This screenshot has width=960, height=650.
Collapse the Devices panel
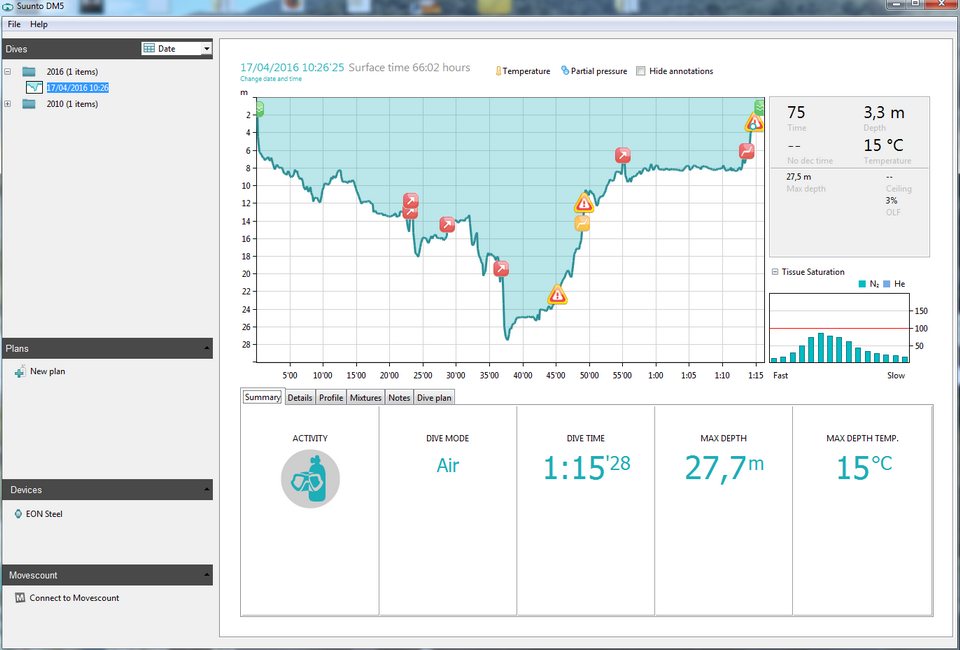click(x=206, y=490)
